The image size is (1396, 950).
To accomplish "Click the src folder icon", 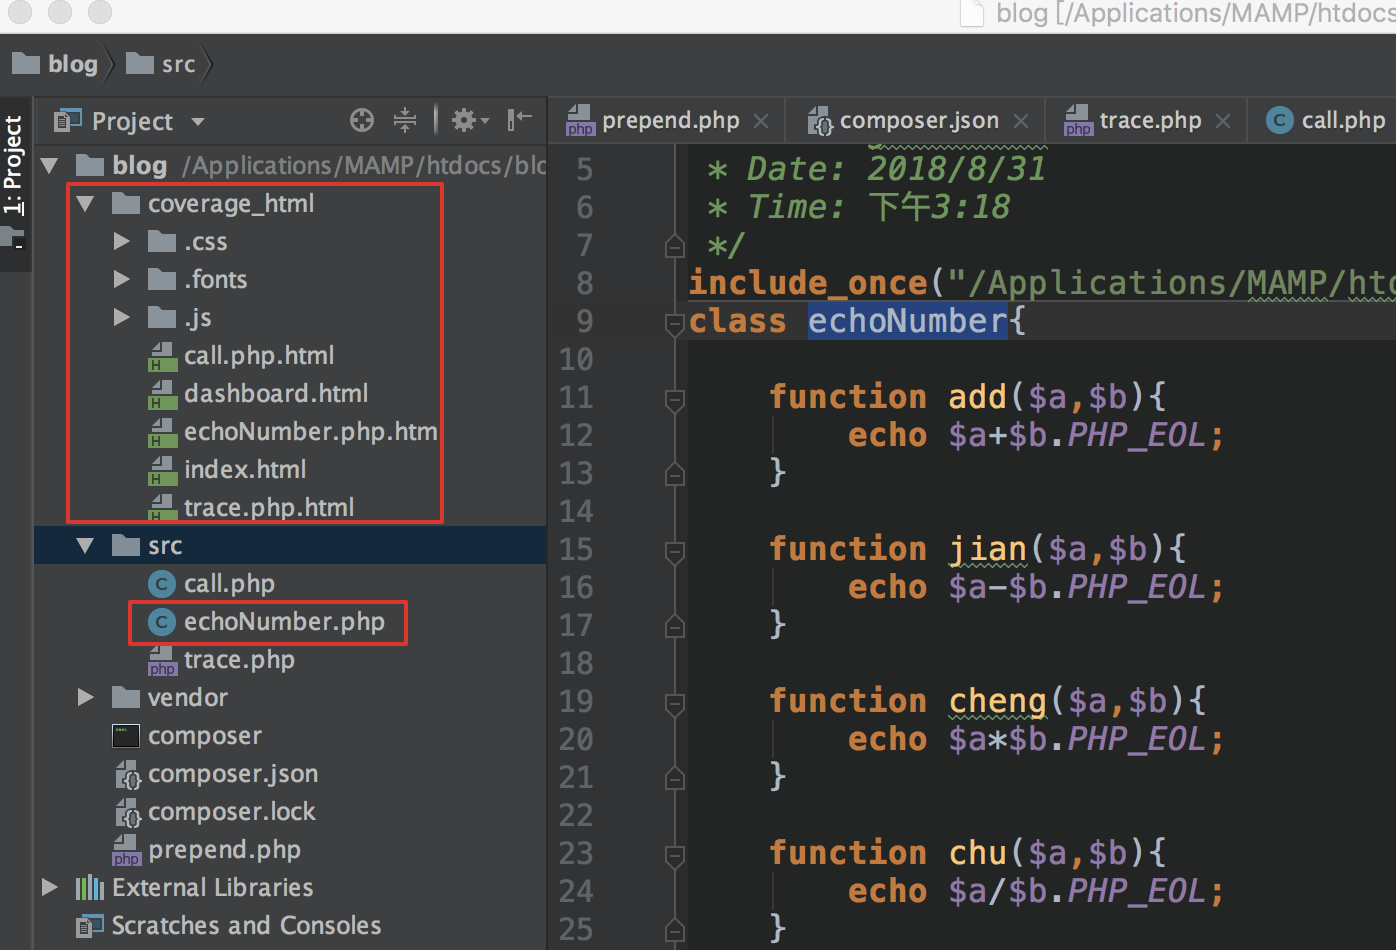I will (x=126, y=546).
